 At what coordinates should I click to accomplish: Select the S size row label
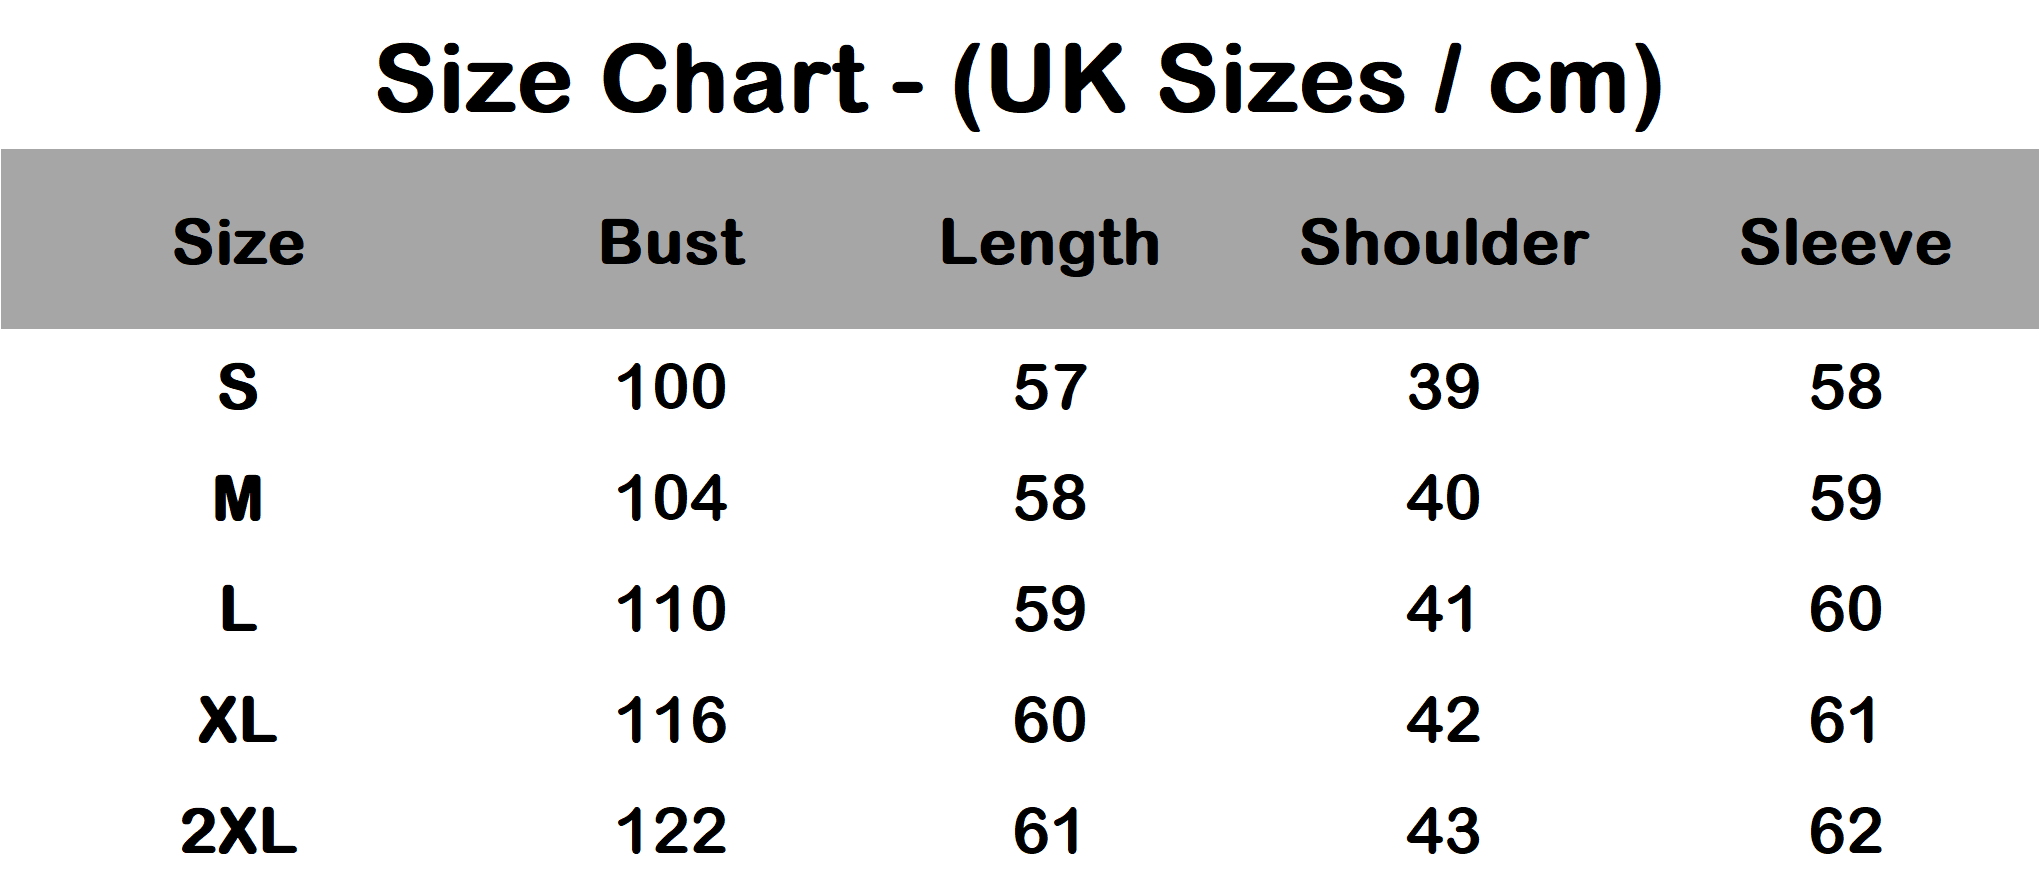coord(238,387)
